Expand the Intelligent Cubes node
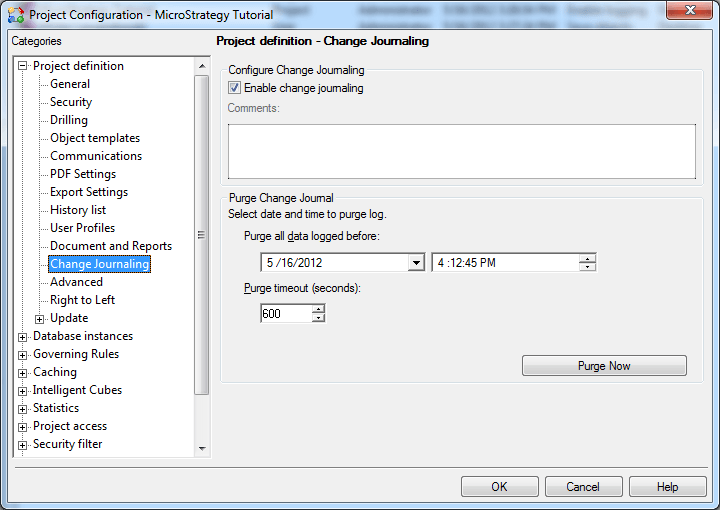The height and width of the screenshot is (510, 720). click(x=22, y=391)
